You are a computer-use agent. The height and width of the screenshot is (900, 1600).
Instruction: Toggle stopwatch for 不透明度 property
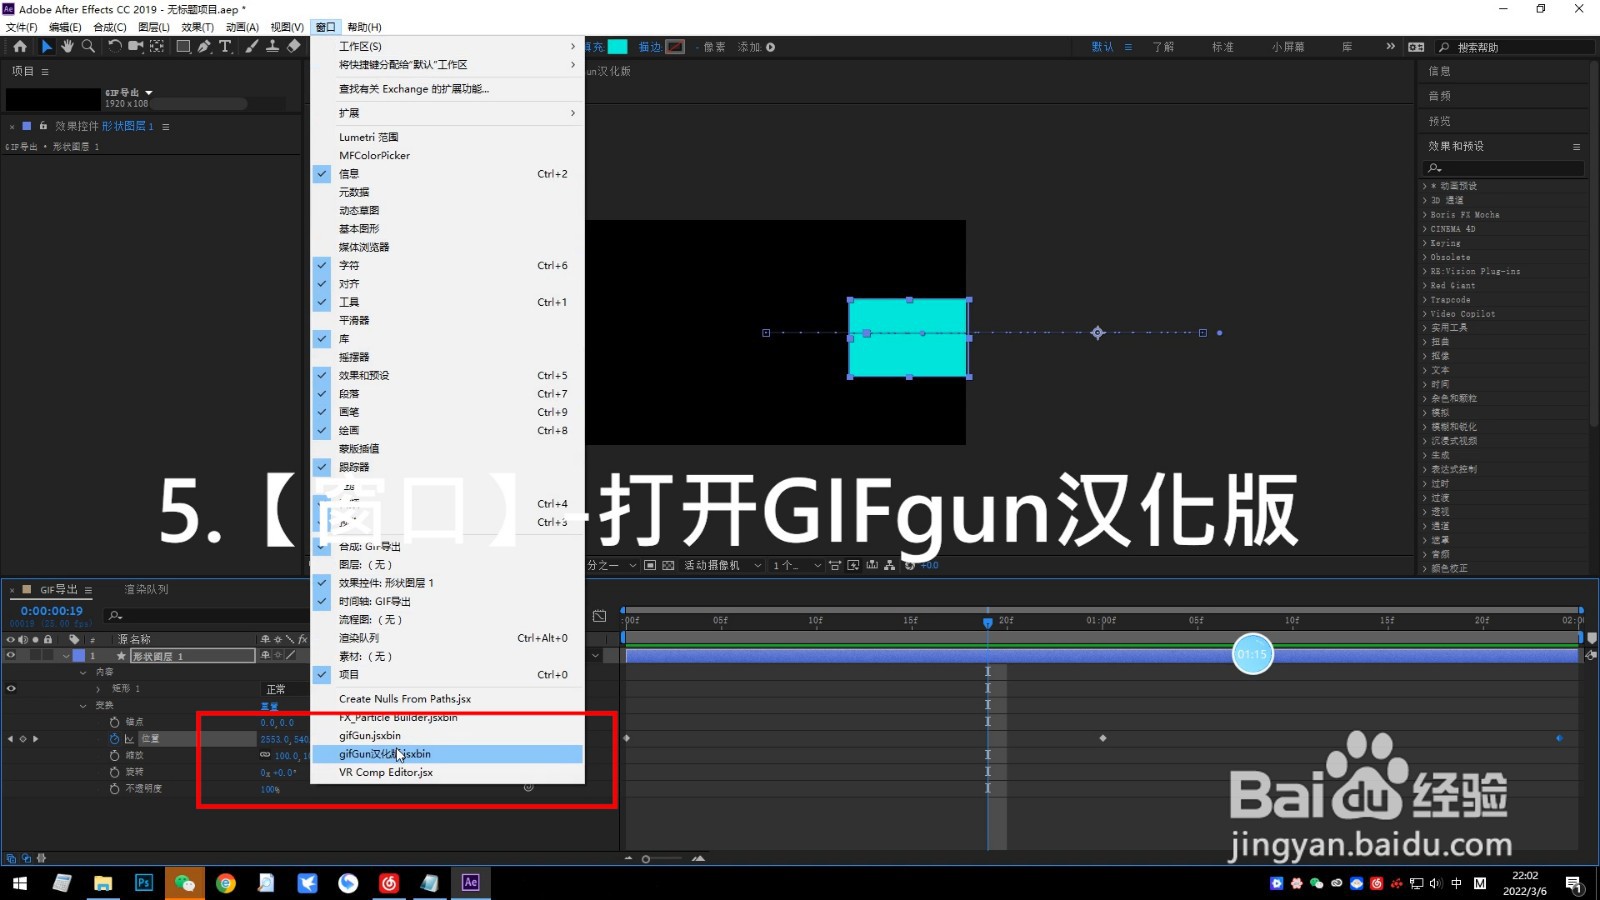click(114, 789)
